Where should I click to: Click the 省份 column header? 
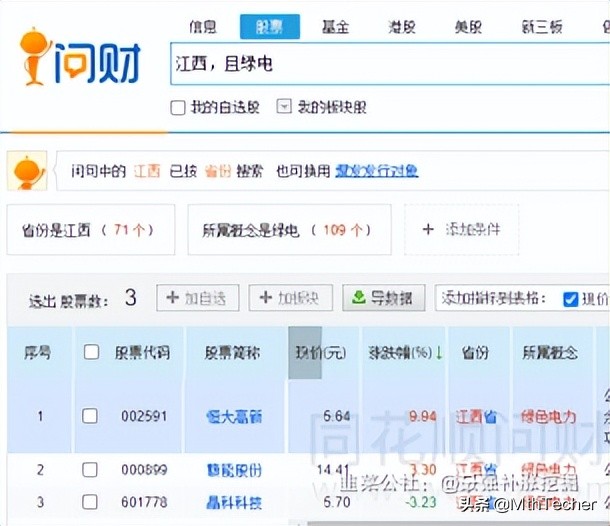[x=475, y=352]
